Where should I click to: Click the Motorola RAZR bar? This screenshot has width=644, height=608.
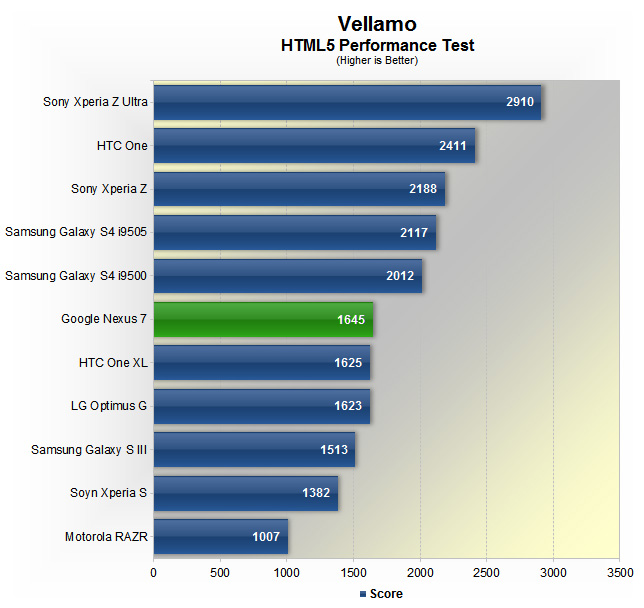pyautogui.click(x=220, y=536)
